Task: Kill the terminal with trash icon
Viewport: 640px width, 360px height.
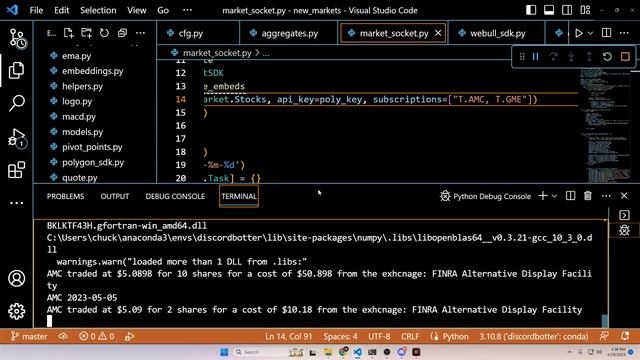Action: click(x=588, y=196)
